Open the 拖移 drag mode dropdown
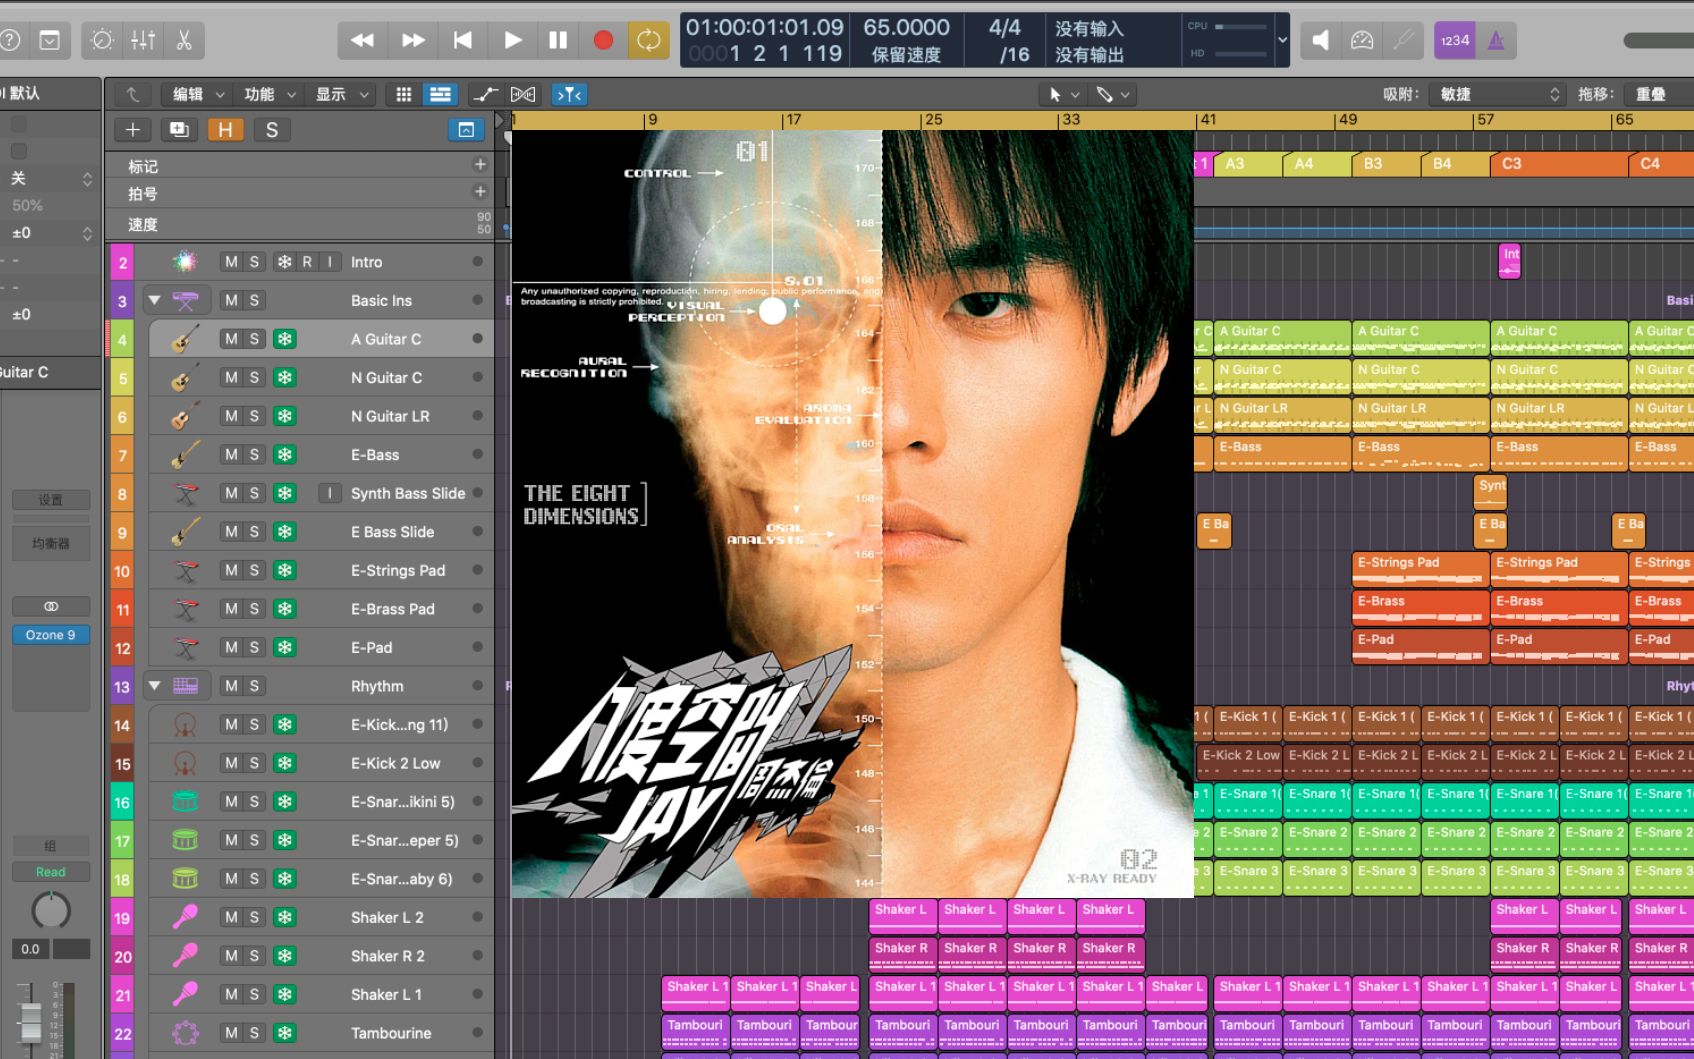This screenshot has width=1694, height=1059. tap(1660, 94)
